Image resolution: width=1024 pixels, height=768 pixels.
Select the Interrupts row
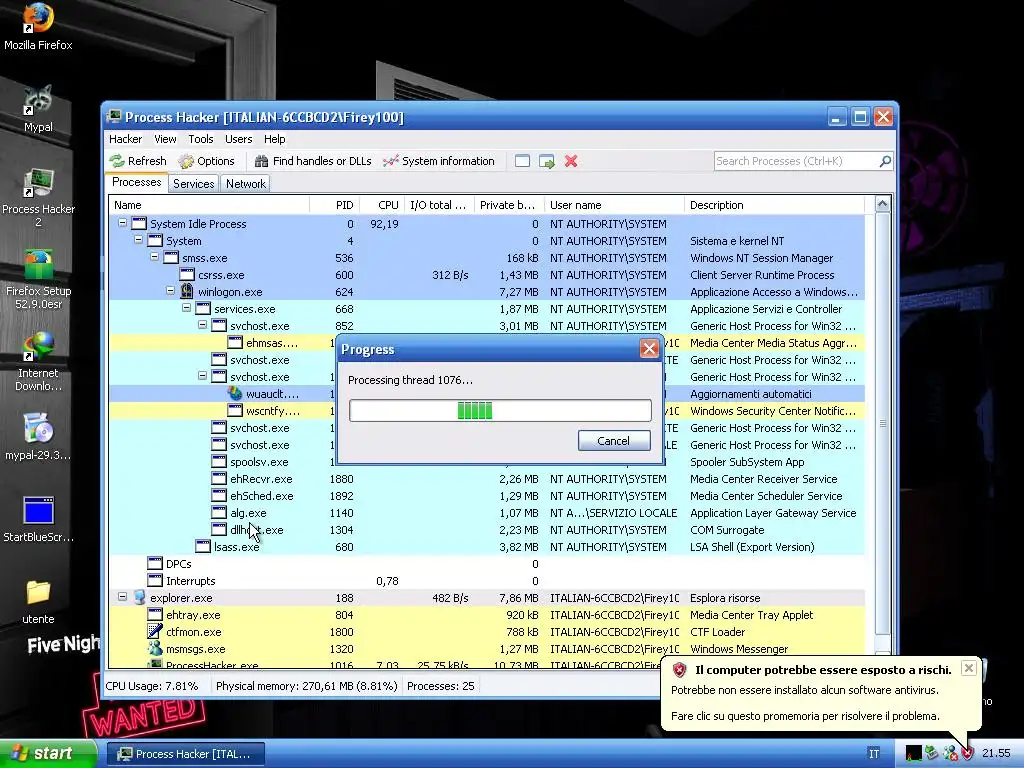pos(487,581)
